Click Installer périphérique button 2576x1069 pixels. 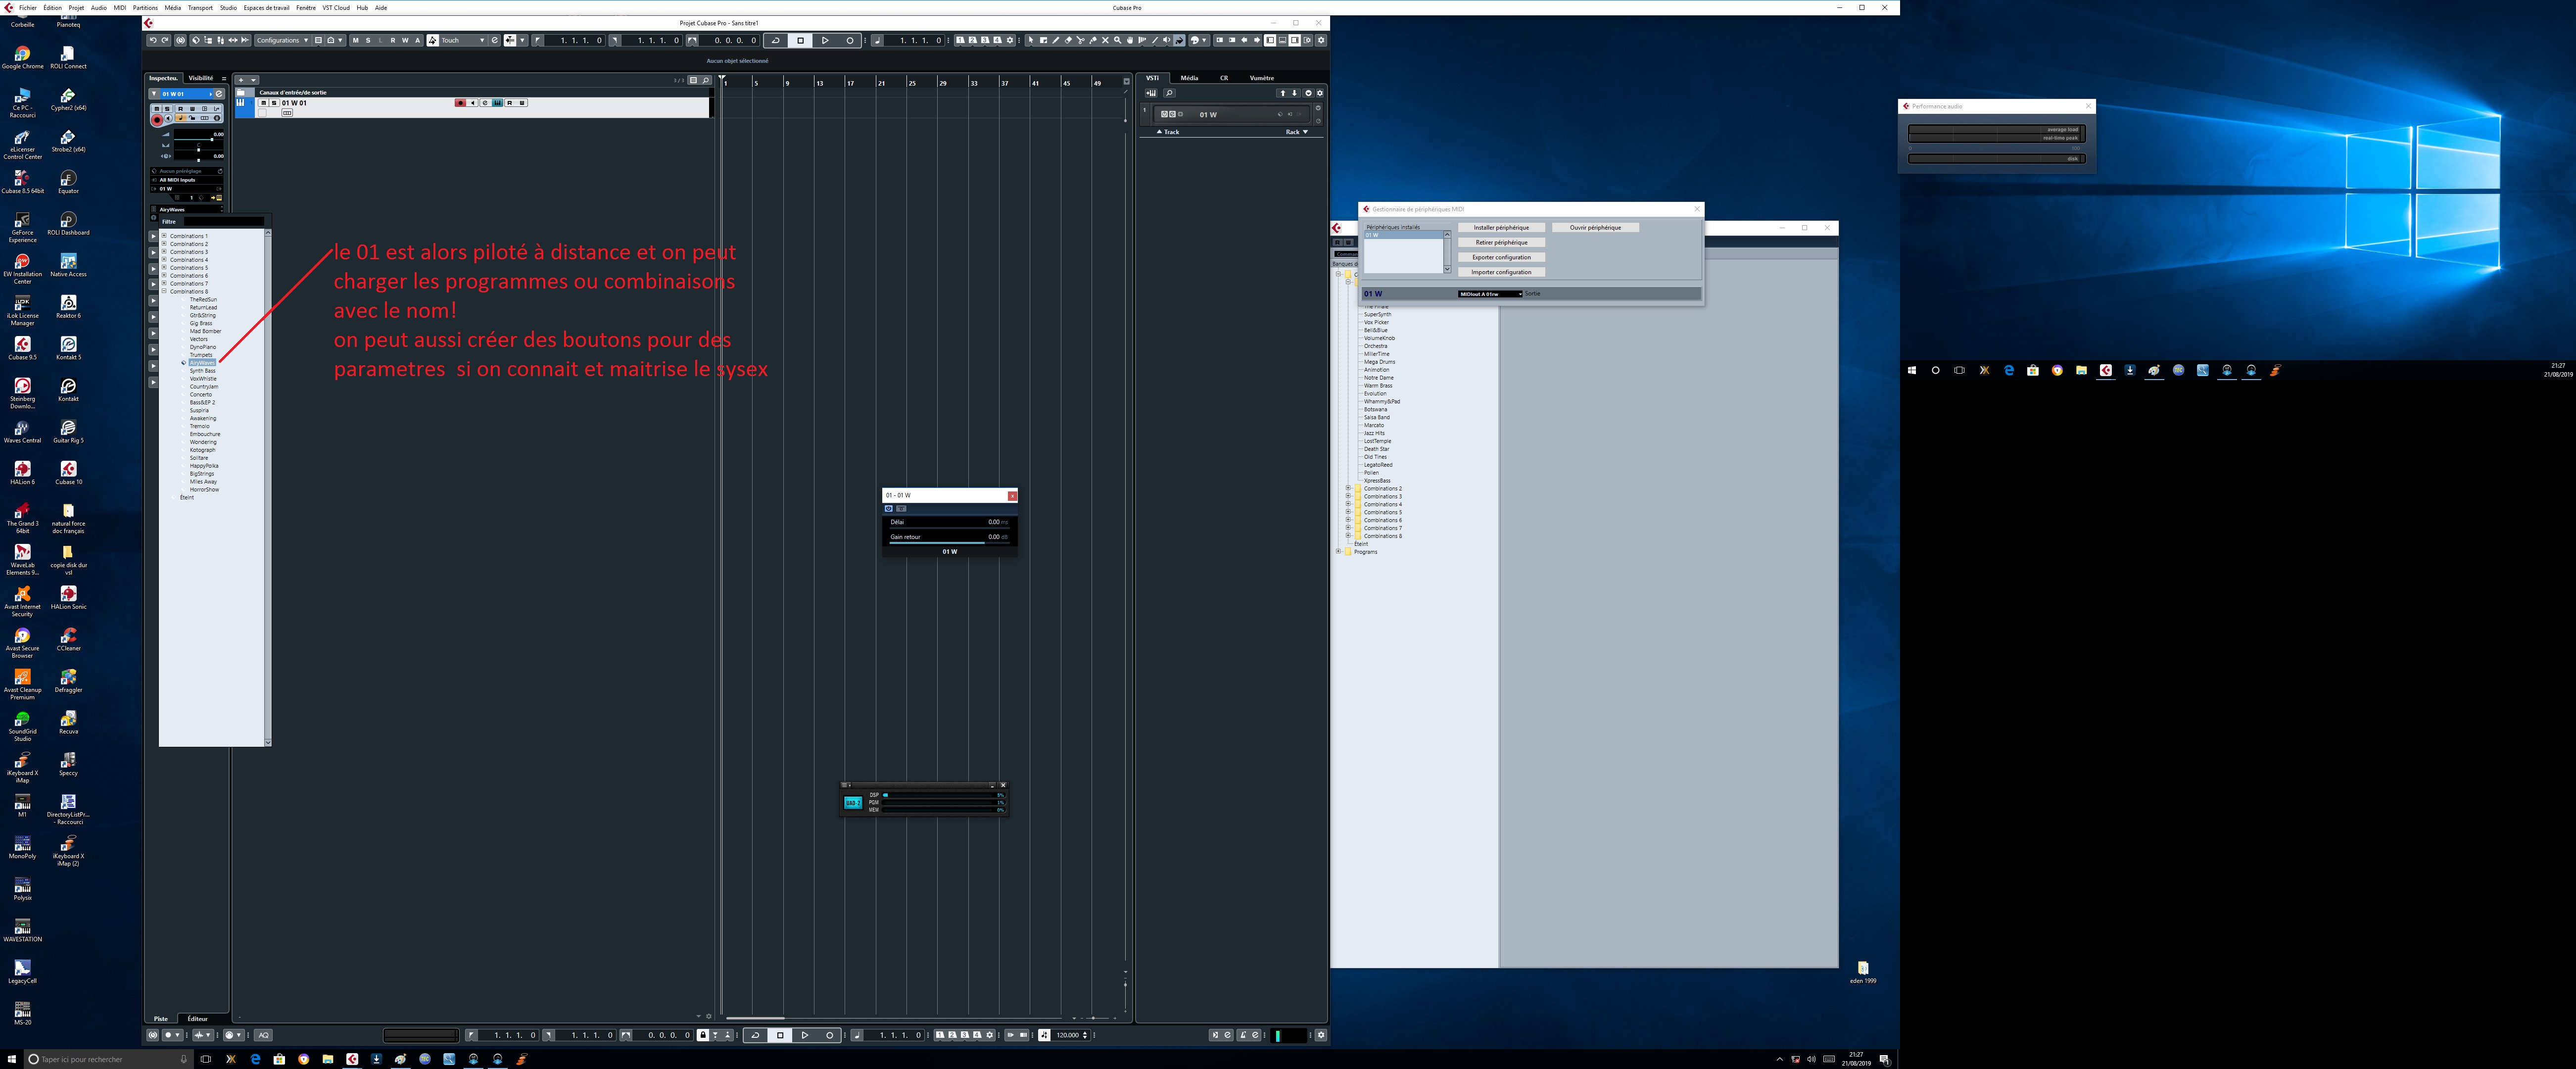(x=1501, y=228)
